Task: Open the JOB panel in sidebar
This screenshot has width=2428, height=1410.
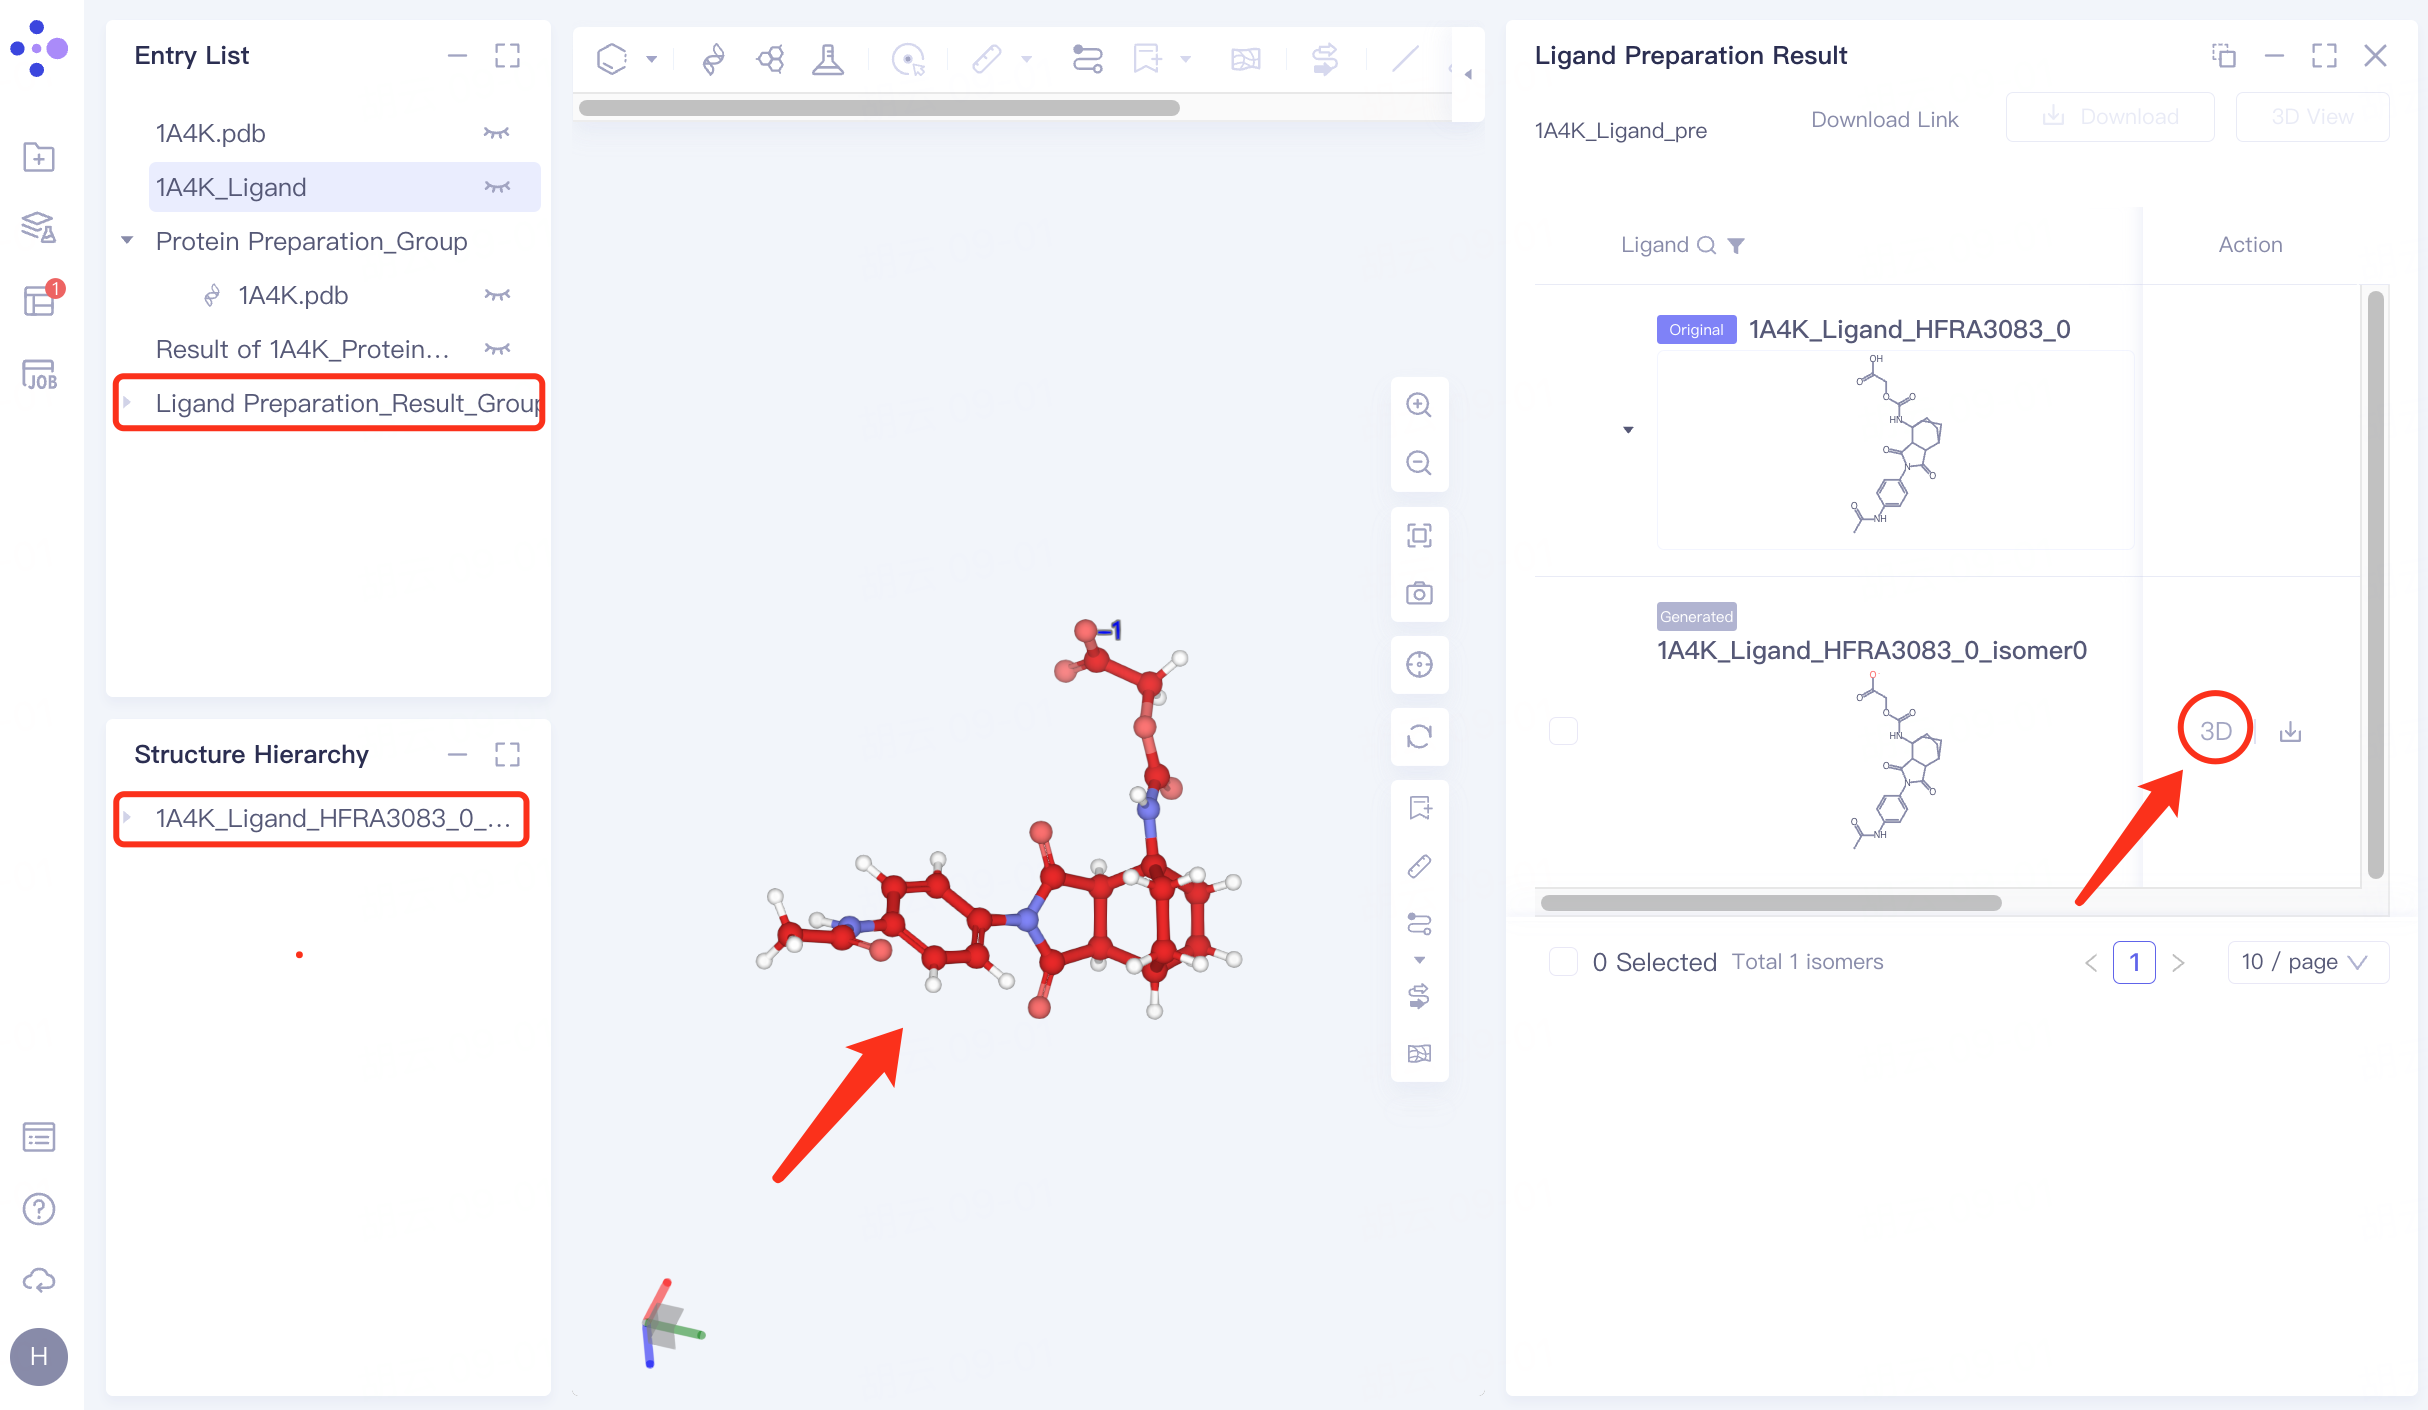Action: [39, 375]
